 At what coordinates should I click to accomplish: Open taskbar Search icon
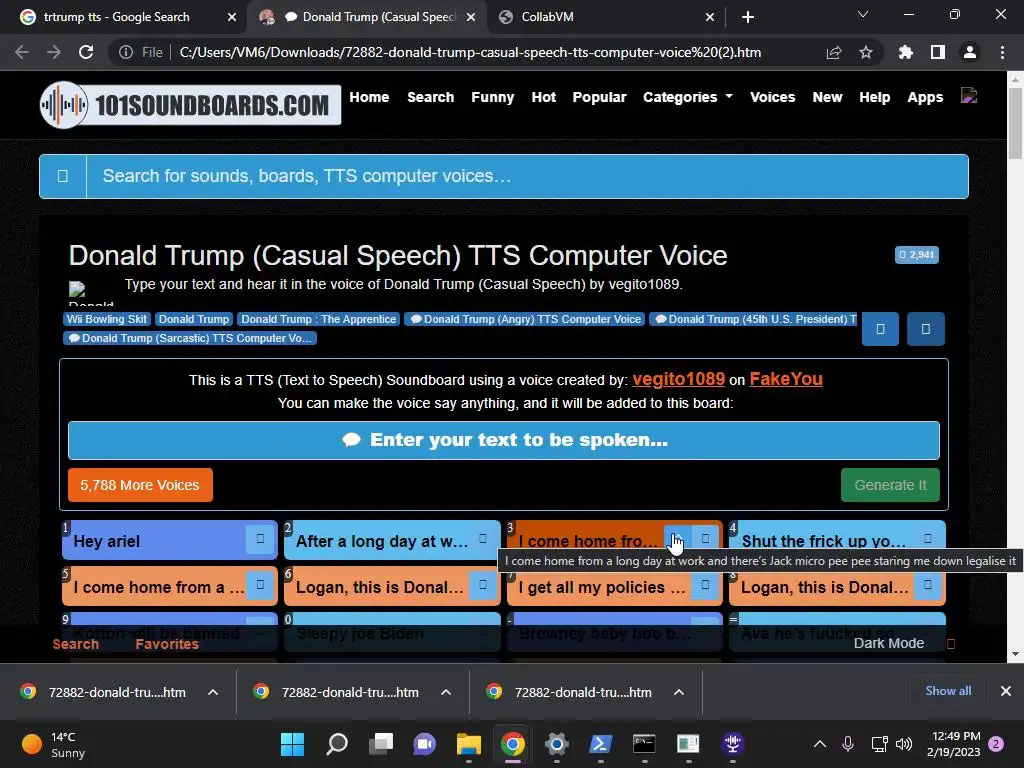[x=337, y=744]
